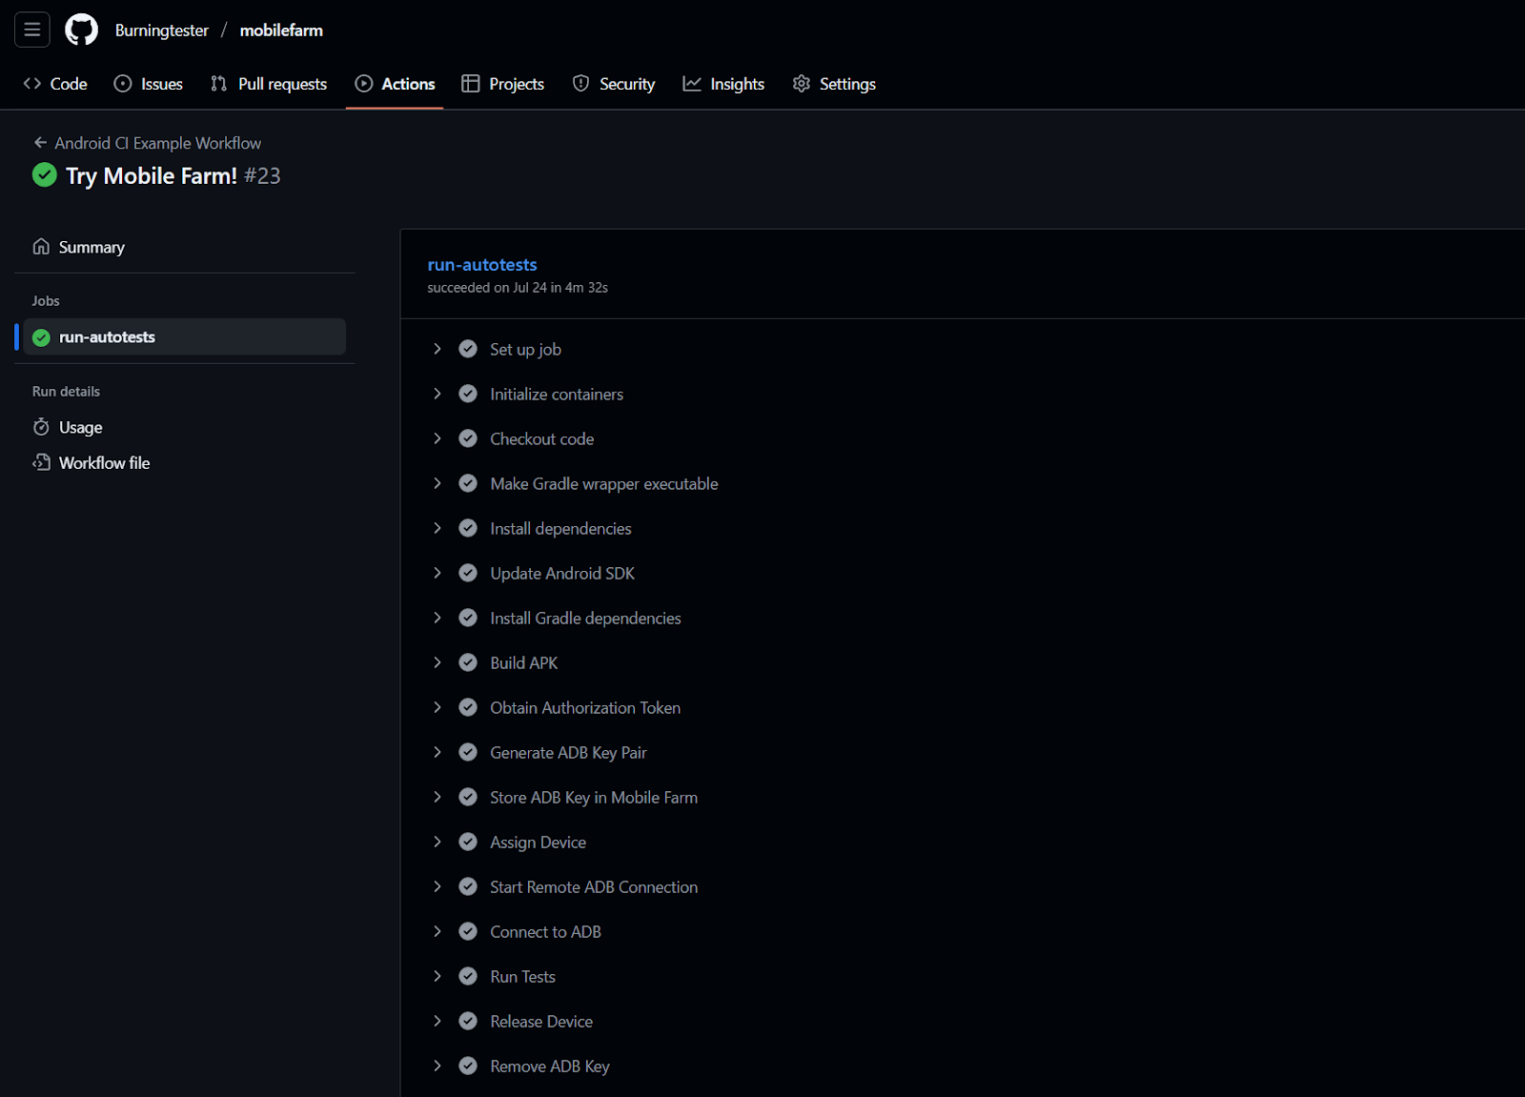
Task: Click the Summary home icon
Action: (x=41, y=247)
